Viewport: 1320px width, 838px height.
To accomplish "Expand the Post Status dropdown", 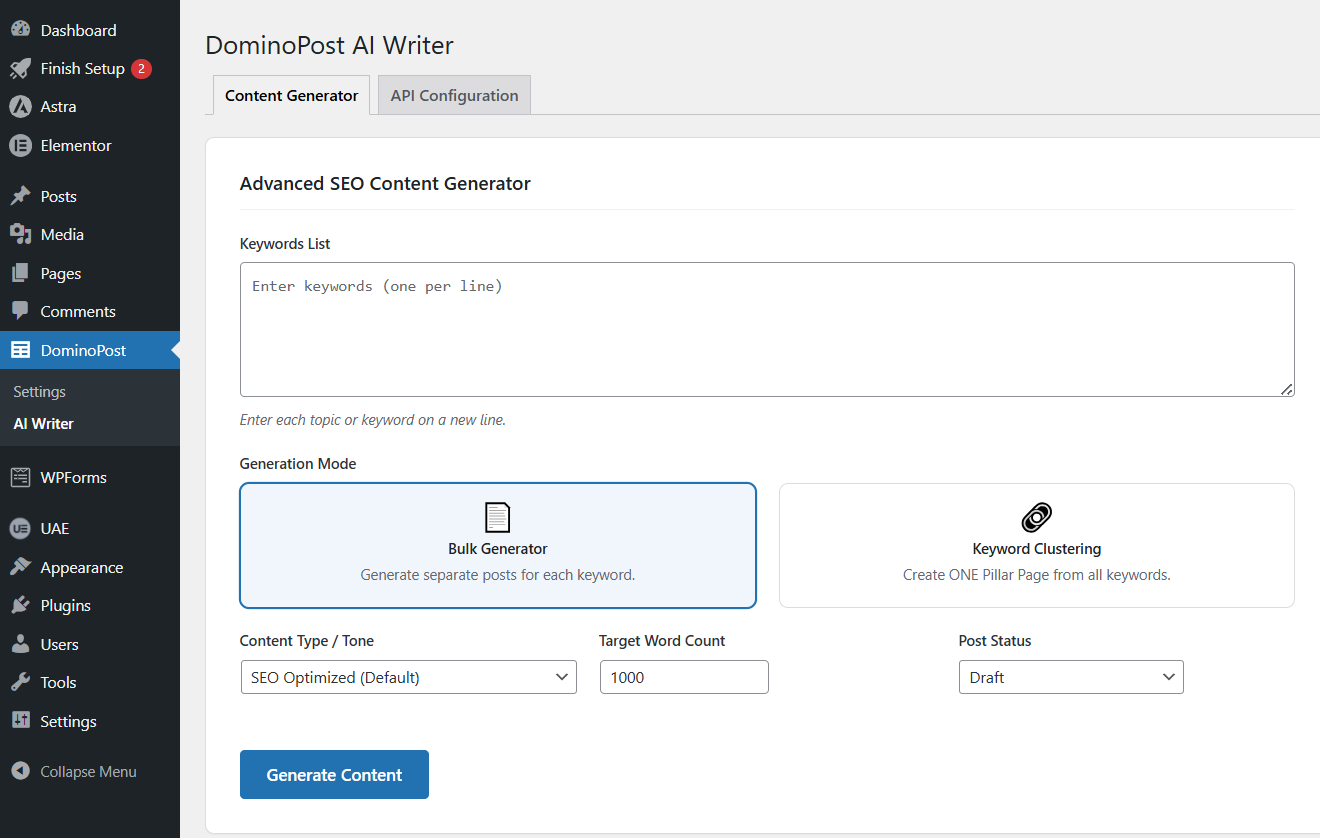I will [1070, 677].
